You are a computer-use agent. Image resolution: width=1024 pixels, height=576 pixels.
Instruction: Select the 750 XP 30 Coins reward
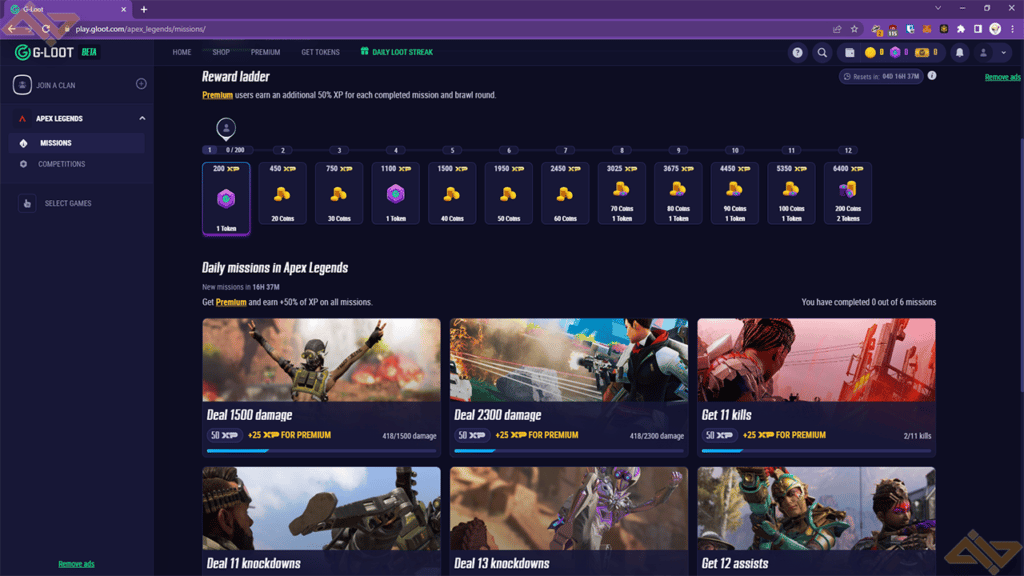click(x=339, y=193)
